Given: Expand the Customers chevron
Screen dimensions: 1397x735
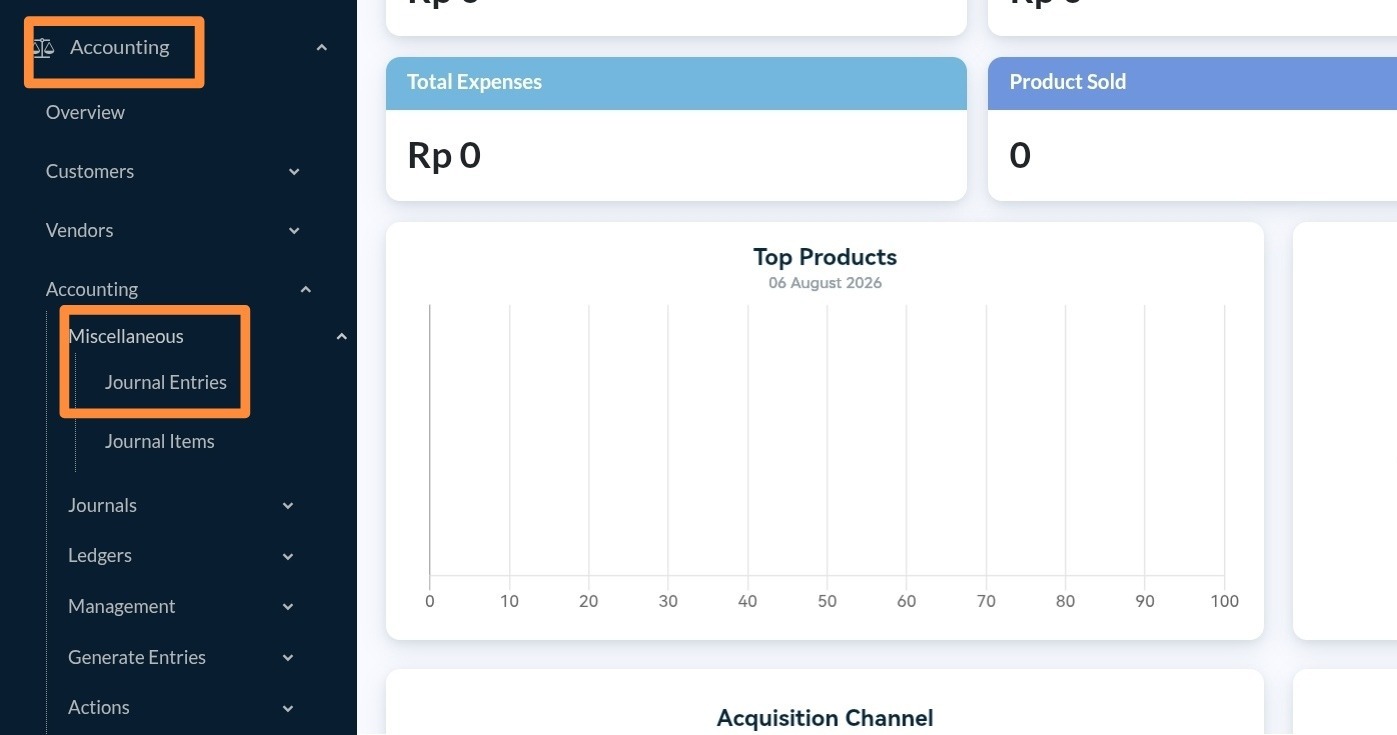Looking at the screenshot, I should pyautogui.click(x=294, y=172).
